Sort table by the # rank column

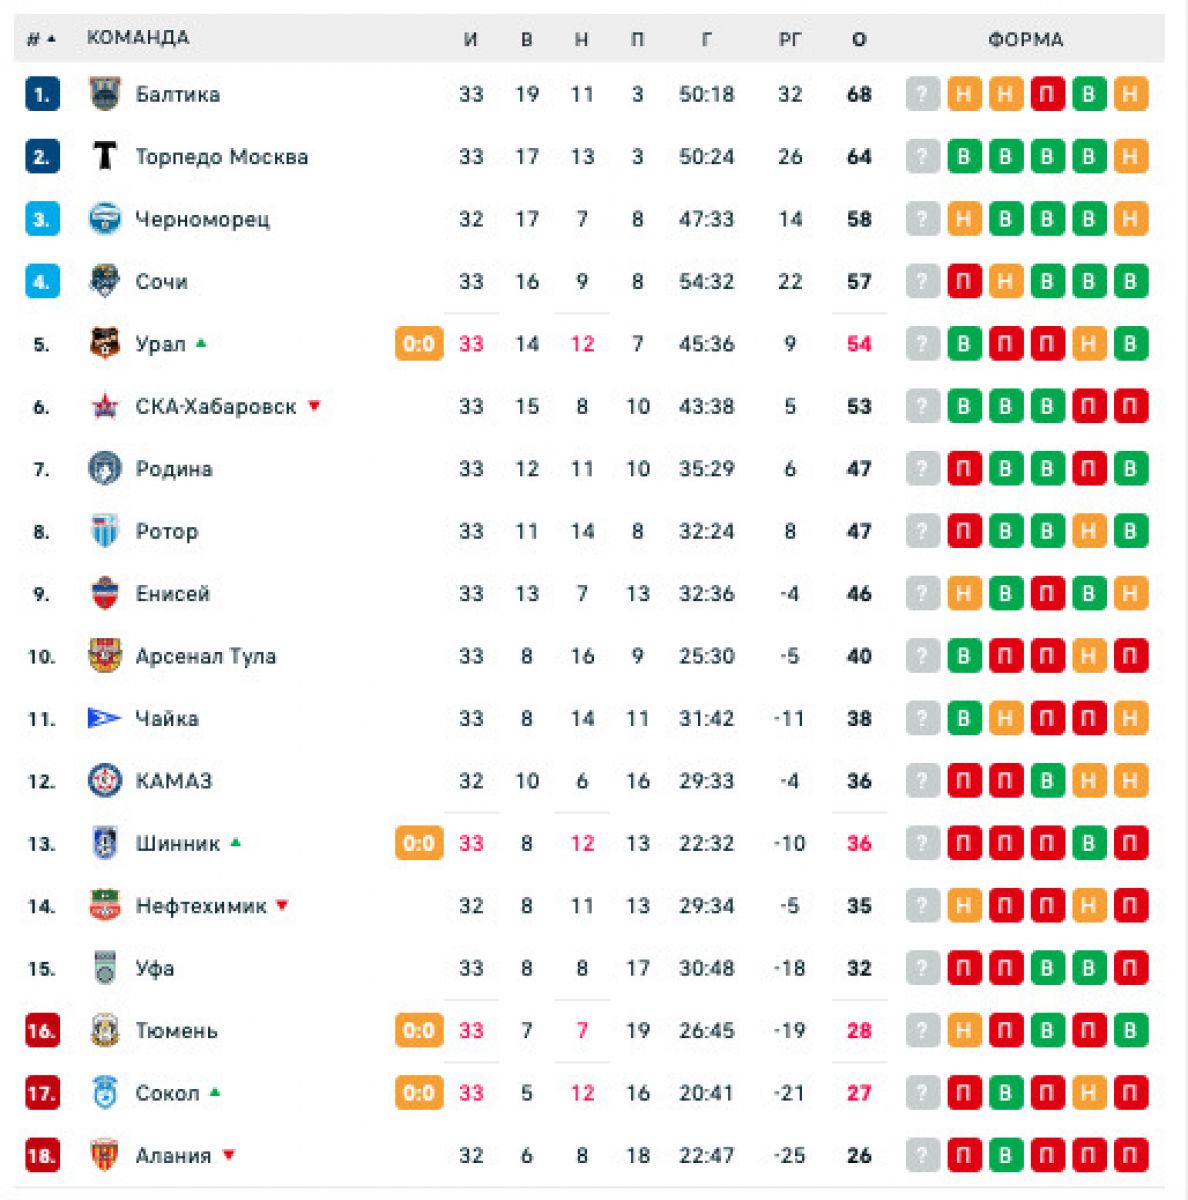41,39
